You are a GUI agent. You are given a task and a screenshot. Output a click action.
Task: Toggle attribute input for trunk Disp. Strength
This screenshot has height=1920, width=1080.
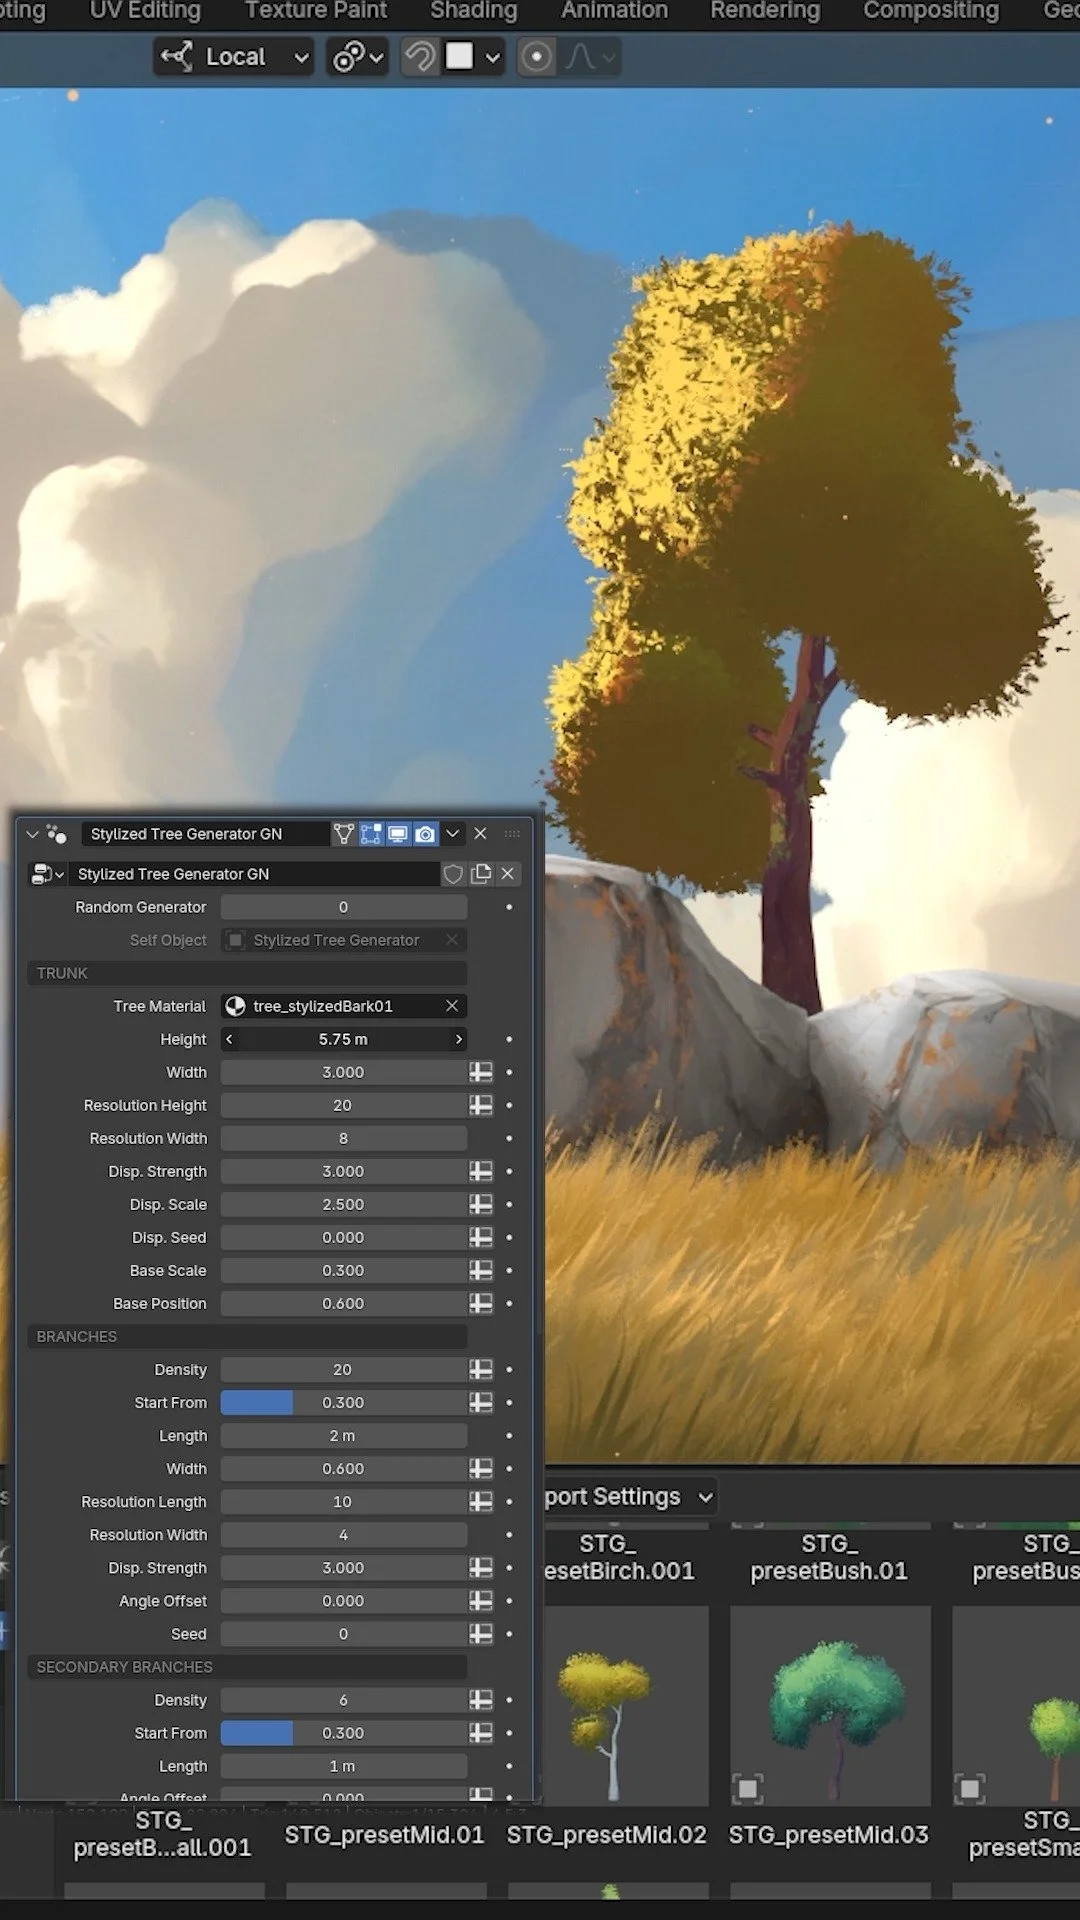(481, 1171)
